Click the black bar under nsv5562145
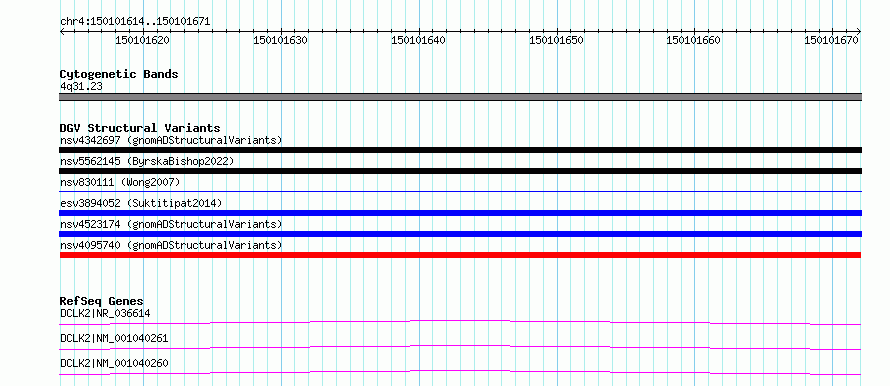 pos(460,171)
